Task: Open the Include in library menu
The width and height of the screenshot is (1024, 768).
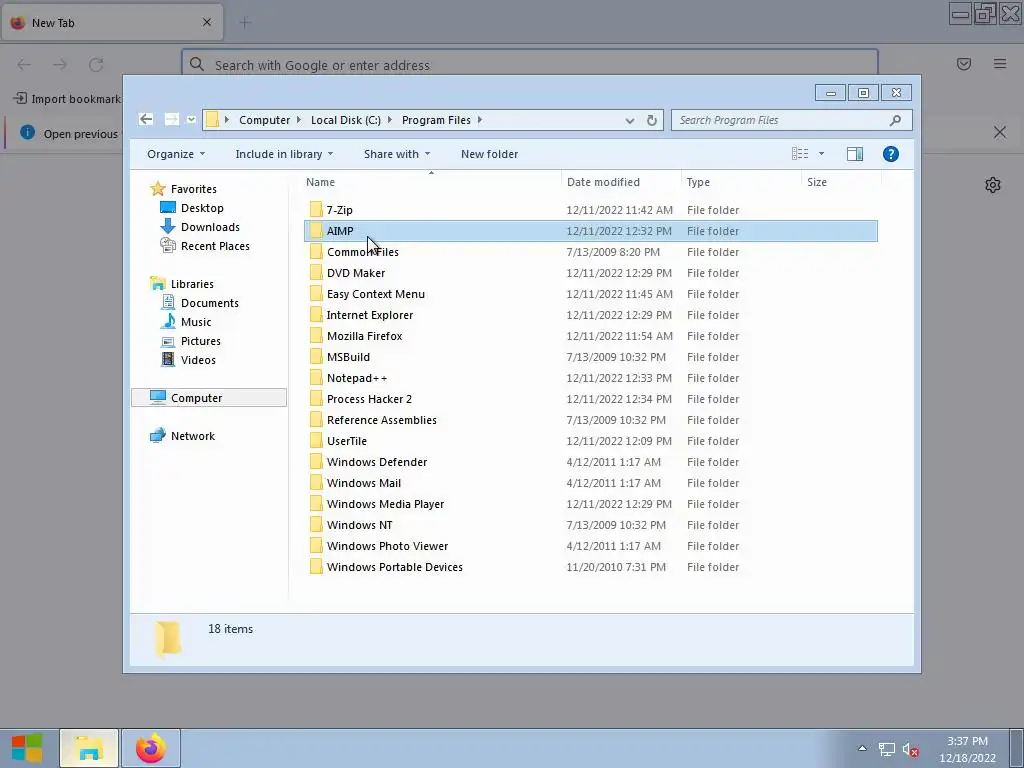Action: [x=284, y=154]
